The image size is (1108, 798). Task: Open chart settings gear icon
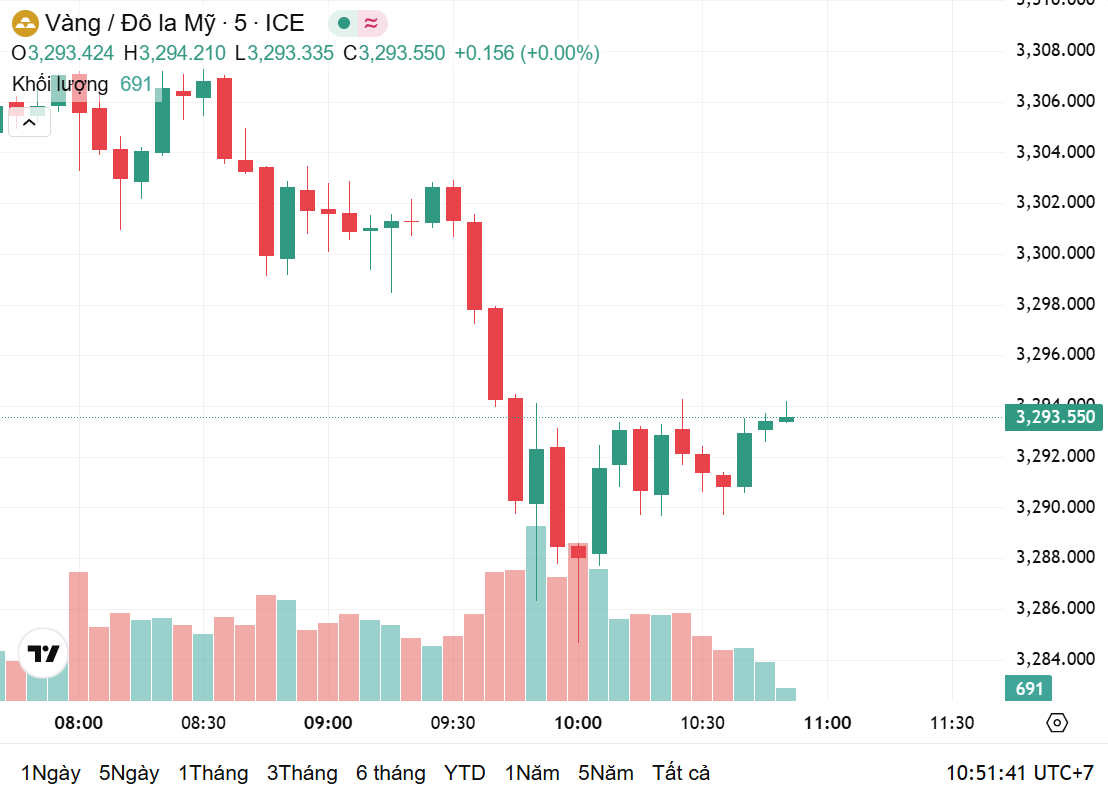[1057, 723]
